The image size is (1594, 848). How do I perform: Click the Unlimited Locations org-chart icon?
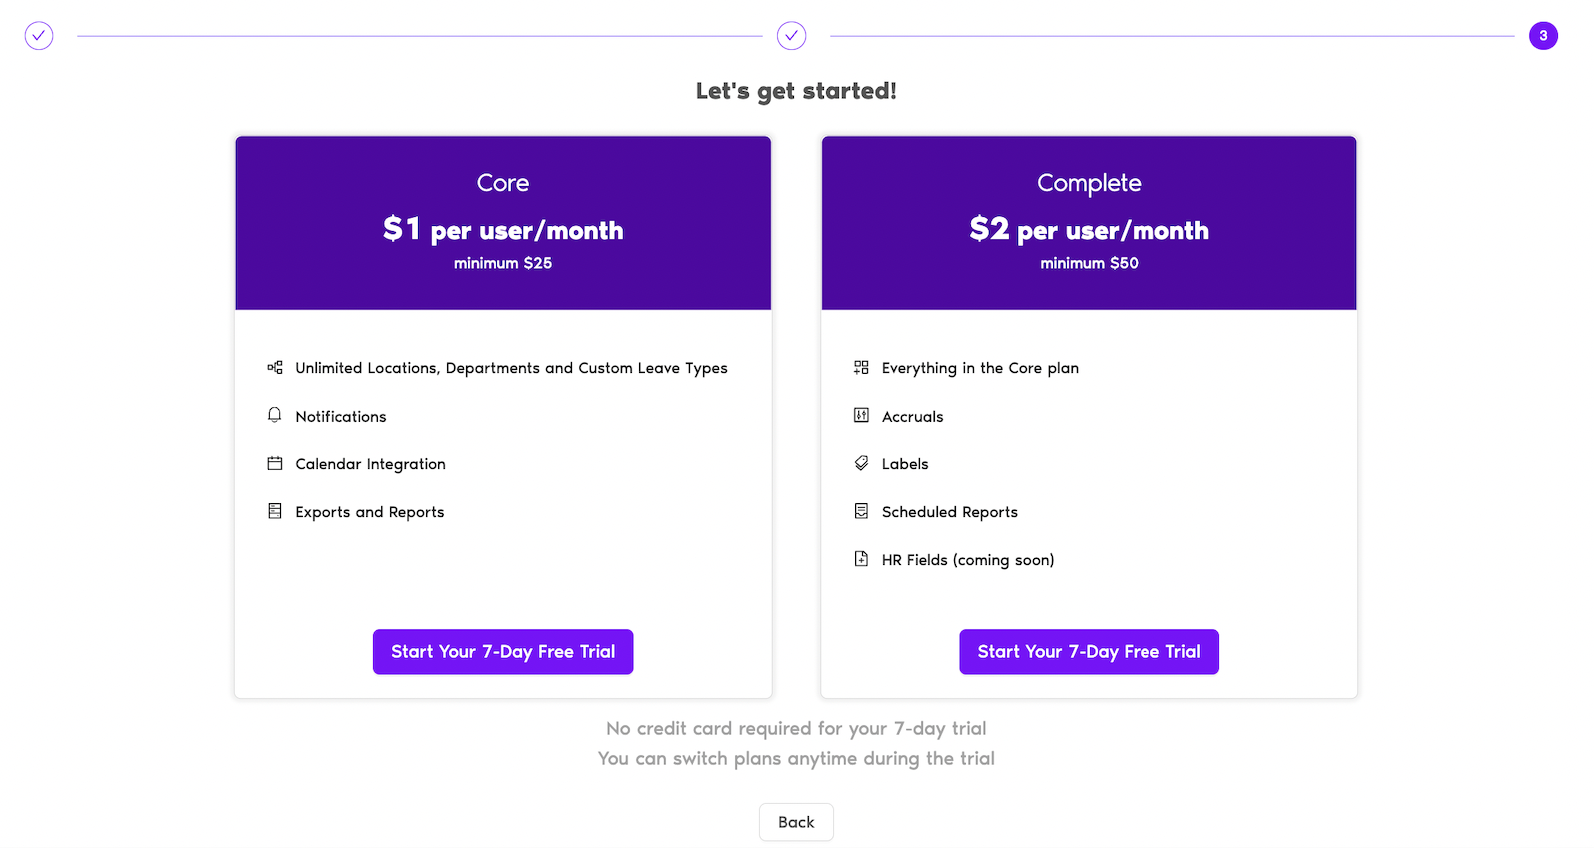pyautogui.click(x=275, y=368)
